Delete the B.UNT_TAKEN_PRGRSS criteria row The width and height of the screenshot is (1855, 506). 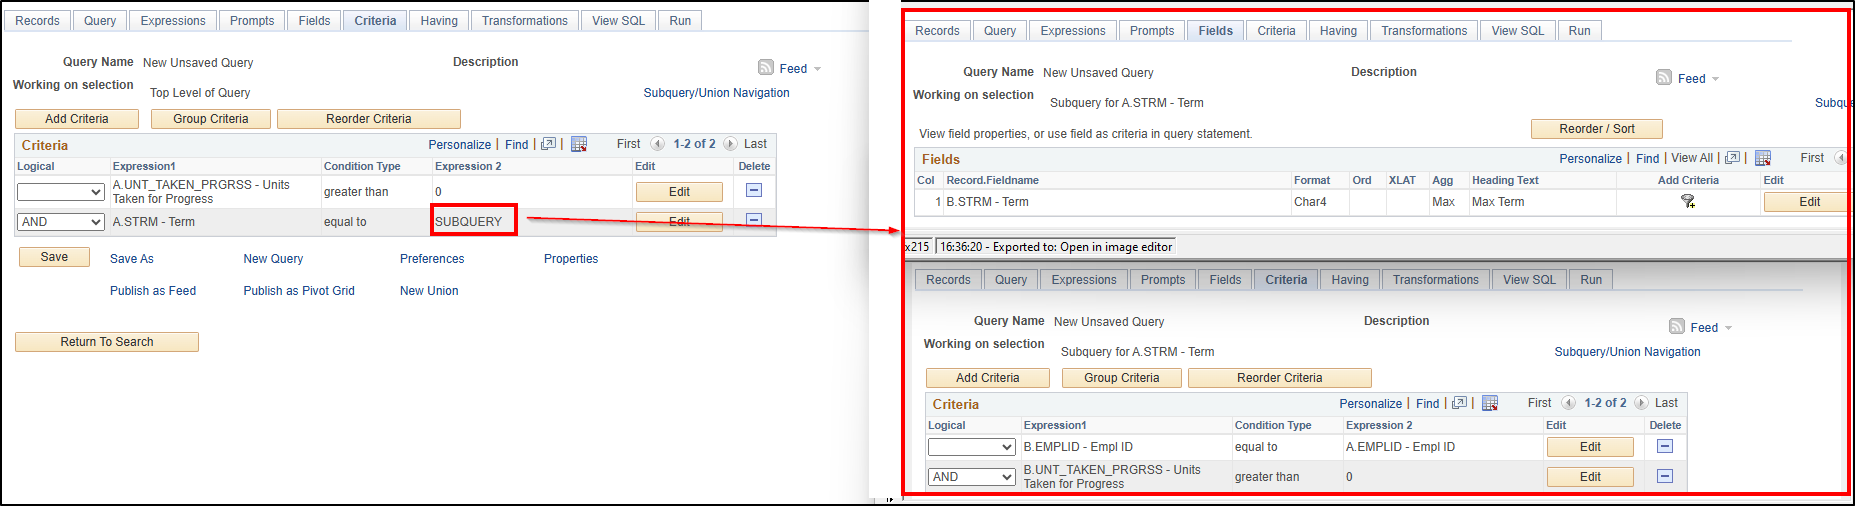(1665, 476)
